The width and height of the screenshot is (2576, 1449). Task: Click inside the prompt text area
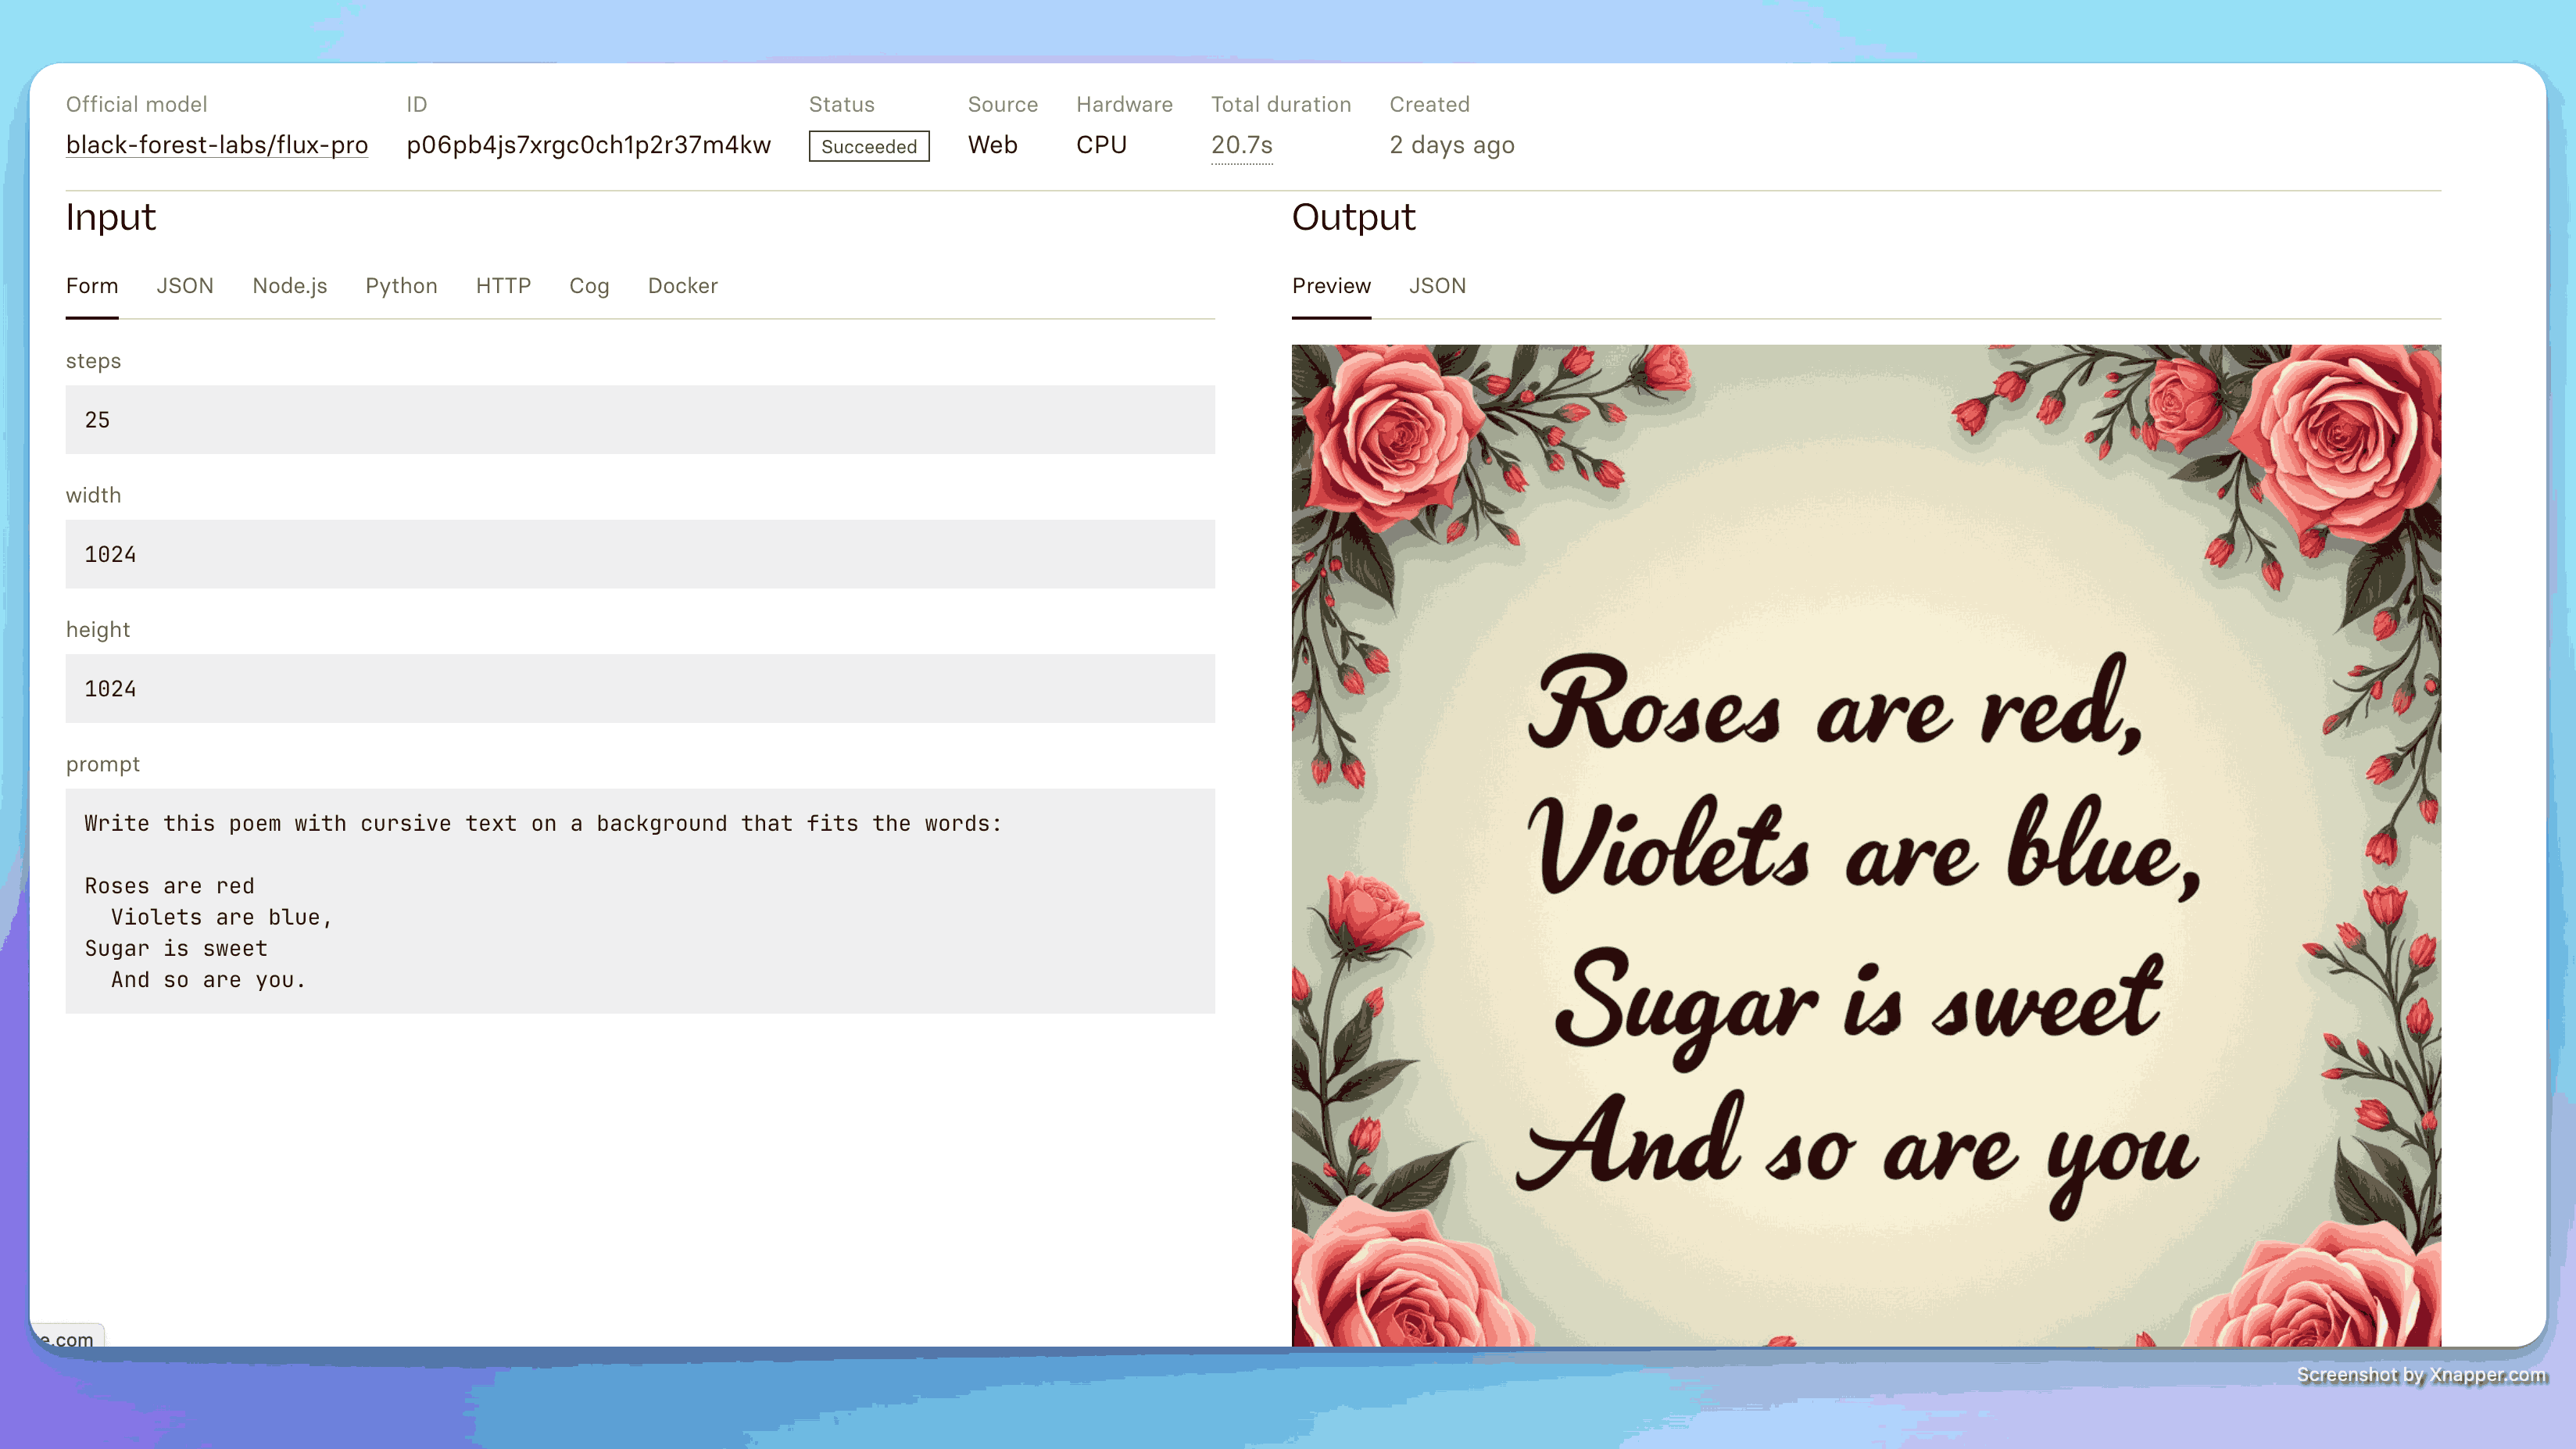[x=640, y=900]
